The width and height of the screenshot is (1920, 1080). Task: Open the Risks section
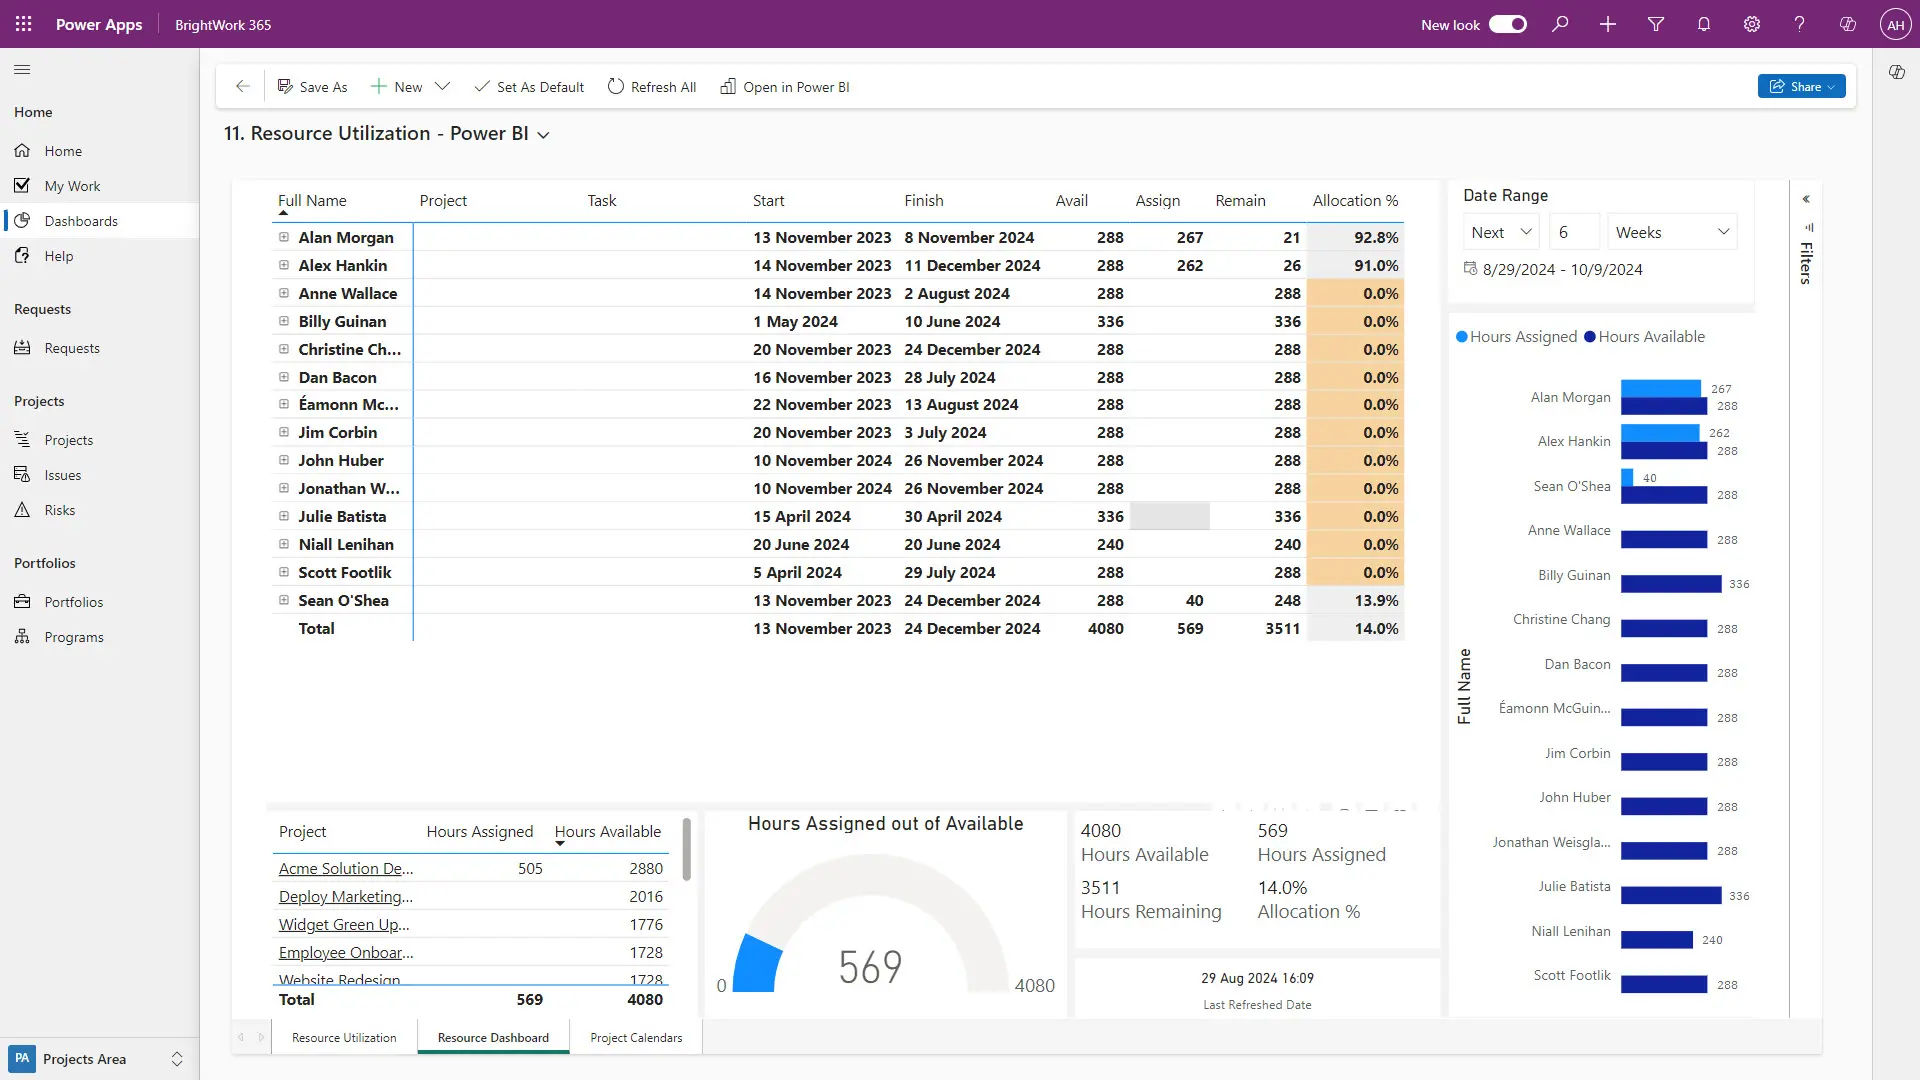[60, 509]
